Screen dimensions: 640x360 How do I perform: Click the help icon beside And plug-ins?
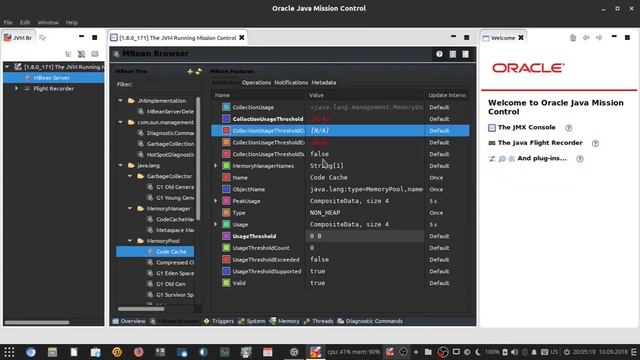tap(580, 159)
